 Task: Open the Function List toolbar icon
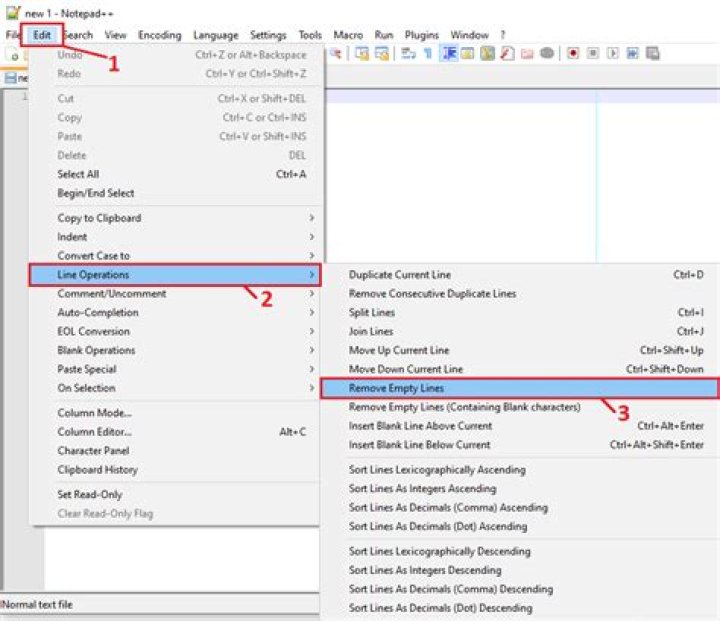pos(507,54)
